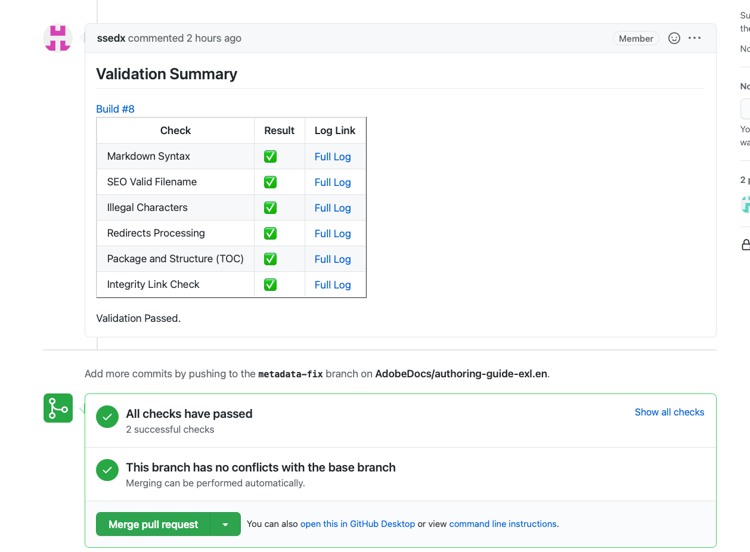Open the emoji reaction picker
Image resolution: width=750 pixels, height=552 pixels.
click(x=674, y=38)
